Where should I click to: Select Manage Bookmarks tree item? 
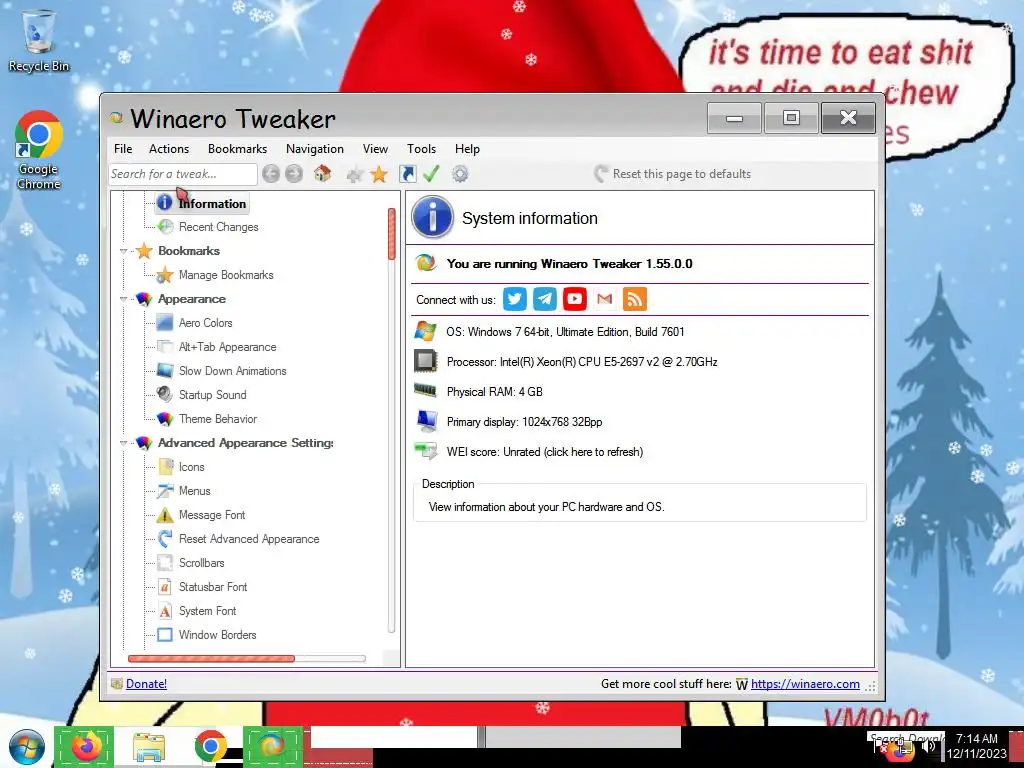pyautogui.click(x=226, y=275)
